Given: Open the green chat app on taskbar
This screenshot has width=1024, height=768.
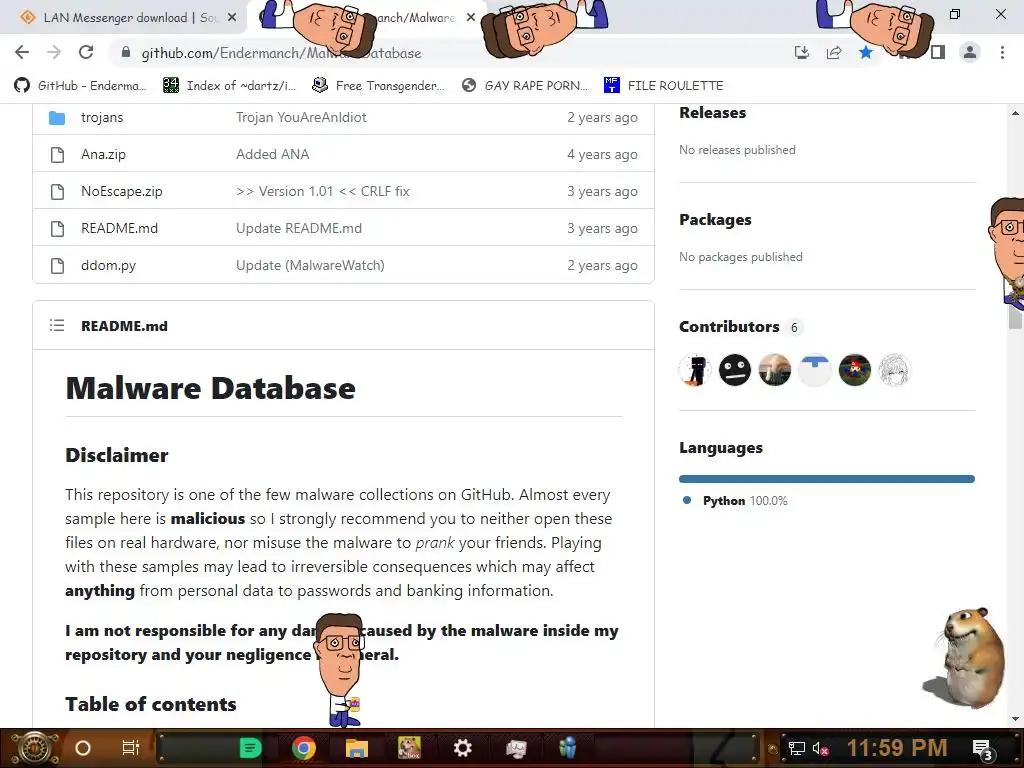Looking at the screenshot, I should pyautogui.click(x=251, y=748).
